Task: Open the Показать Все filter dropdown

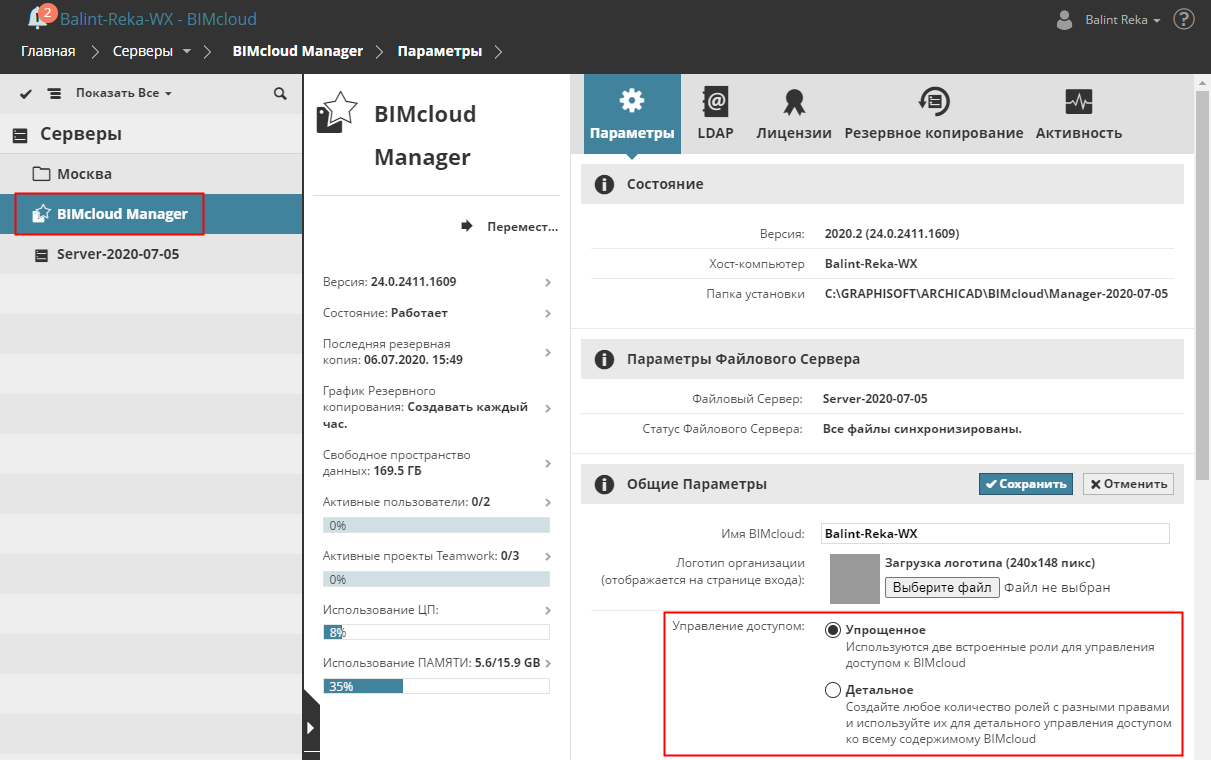Action: (124, 93)
